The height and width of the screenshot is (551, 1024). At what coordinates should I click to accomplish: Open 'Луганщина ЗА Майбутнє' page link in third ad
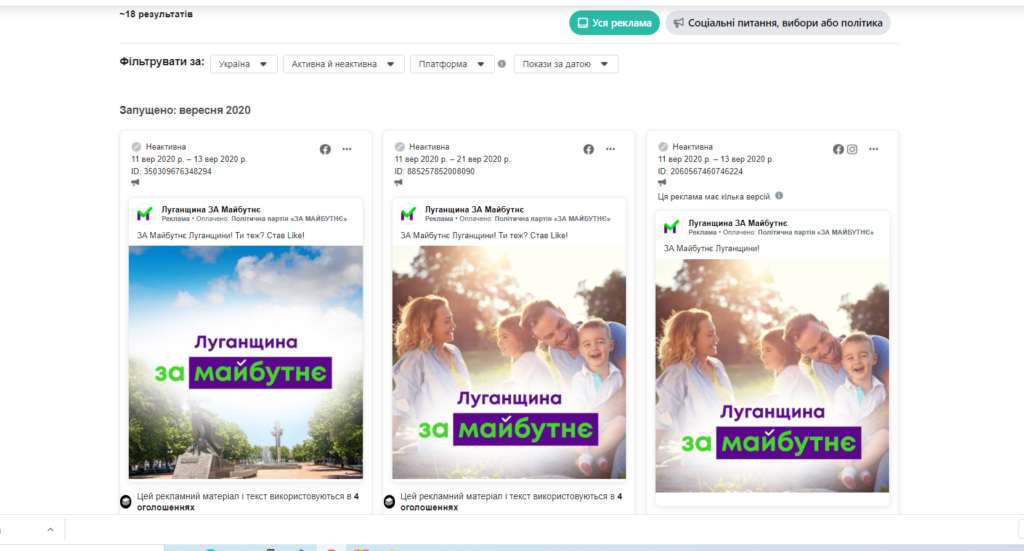coord(737,223)
